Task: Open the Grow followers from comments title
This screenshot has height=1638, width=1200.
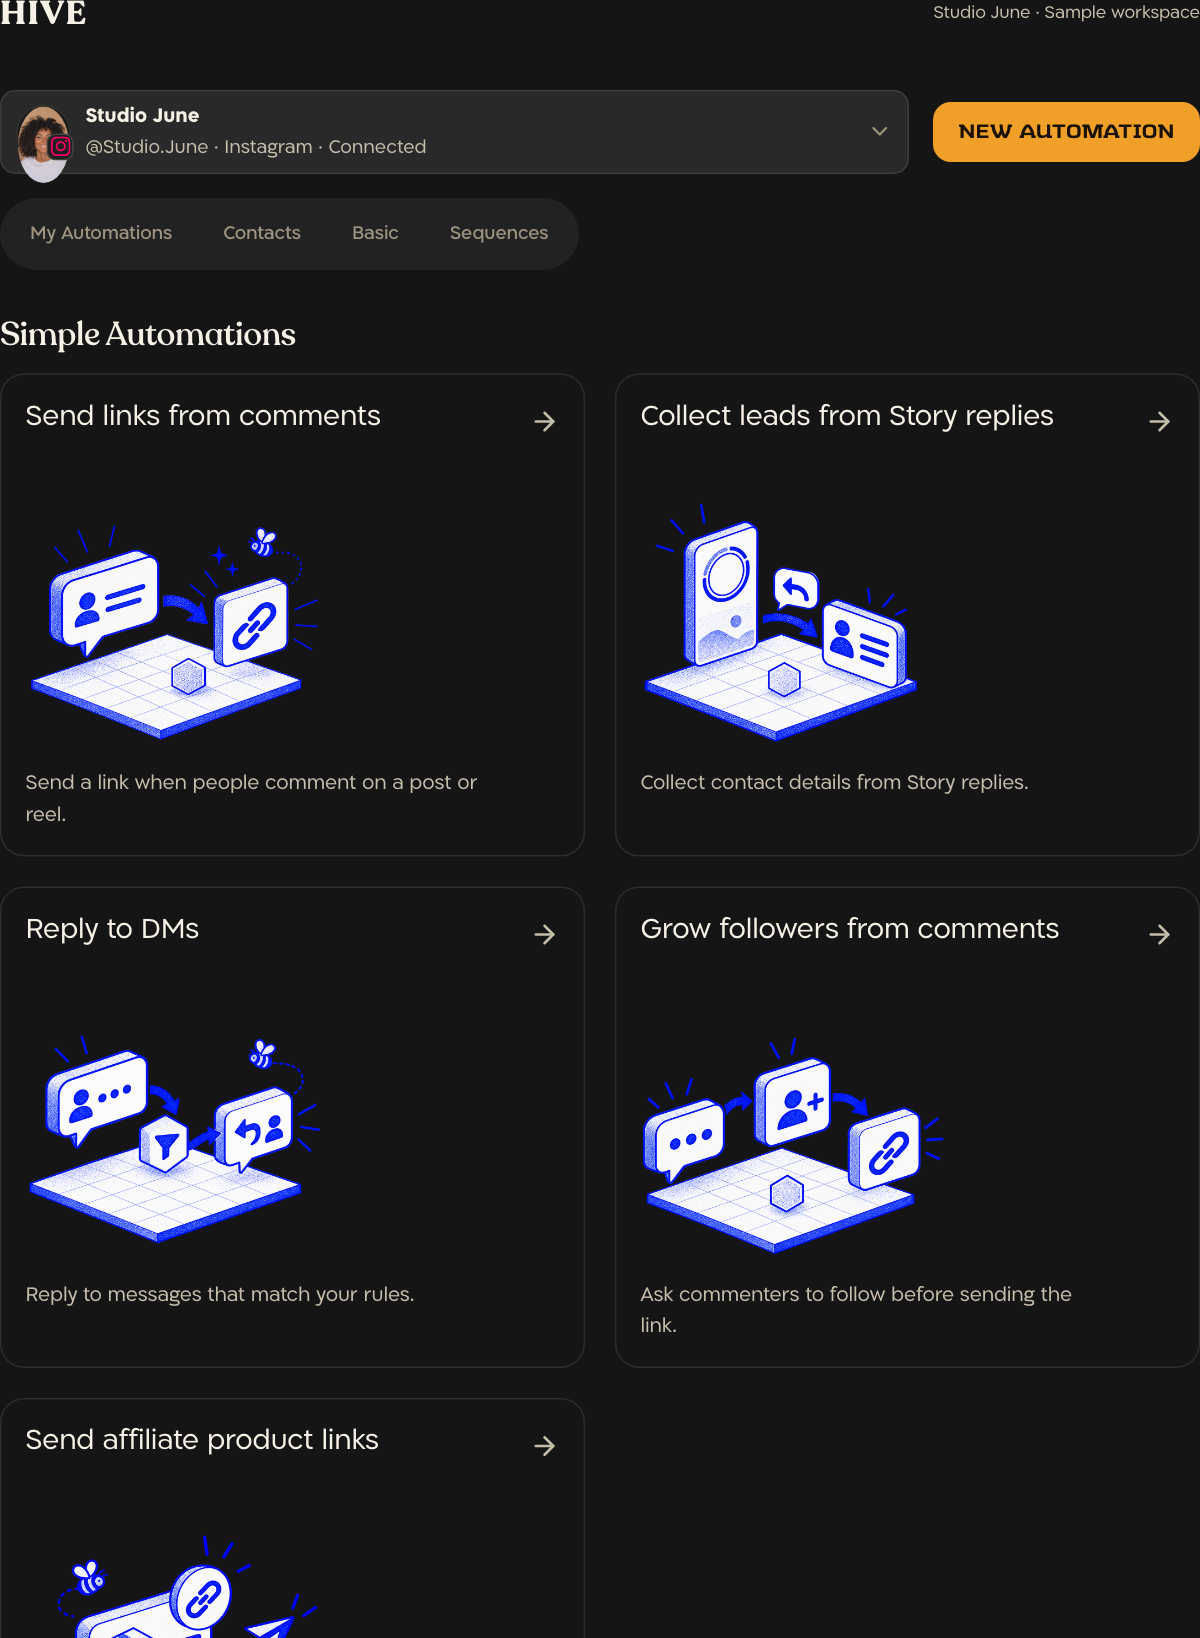Action: tap(850, 929)
